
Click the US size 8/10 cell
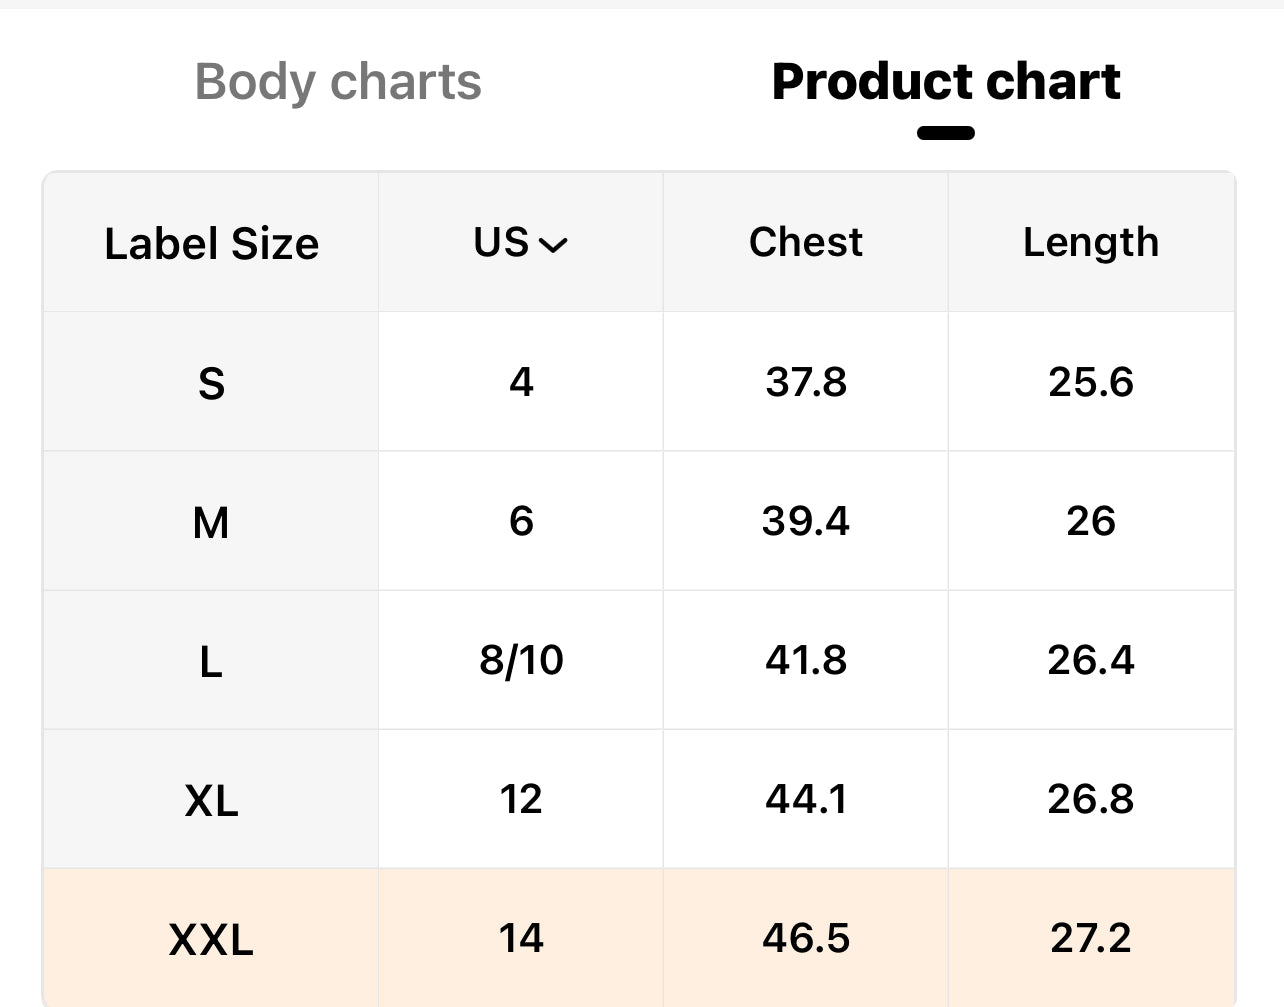521,660
